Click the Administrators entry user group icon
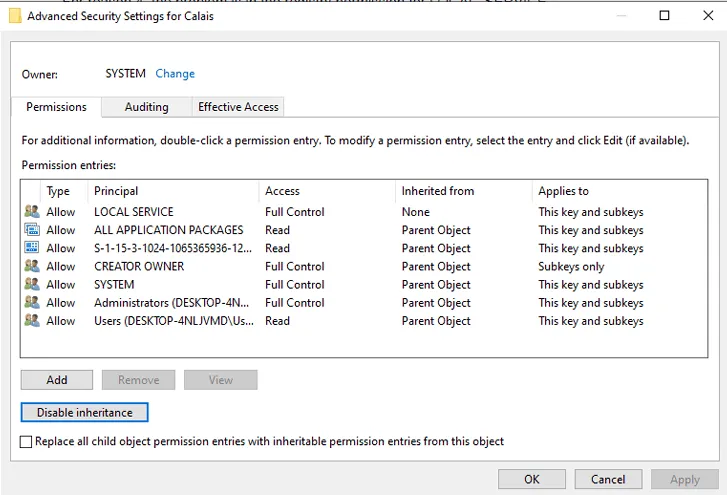727x495 pixels. pyautogui.click(x=32, y=302)
